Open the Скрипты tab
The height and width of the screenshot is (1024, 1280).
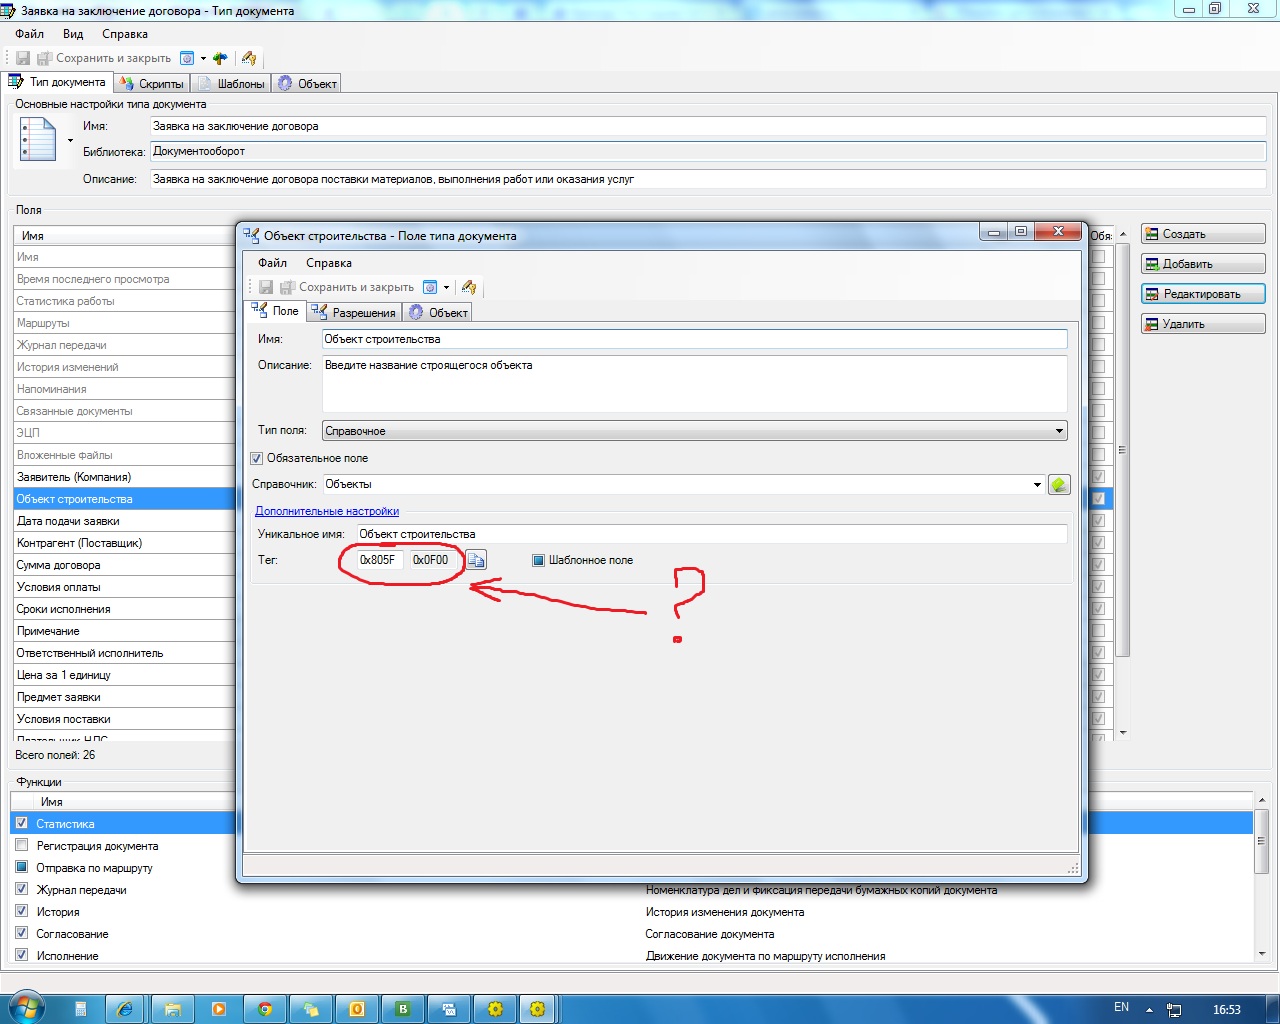pos(152,84)
